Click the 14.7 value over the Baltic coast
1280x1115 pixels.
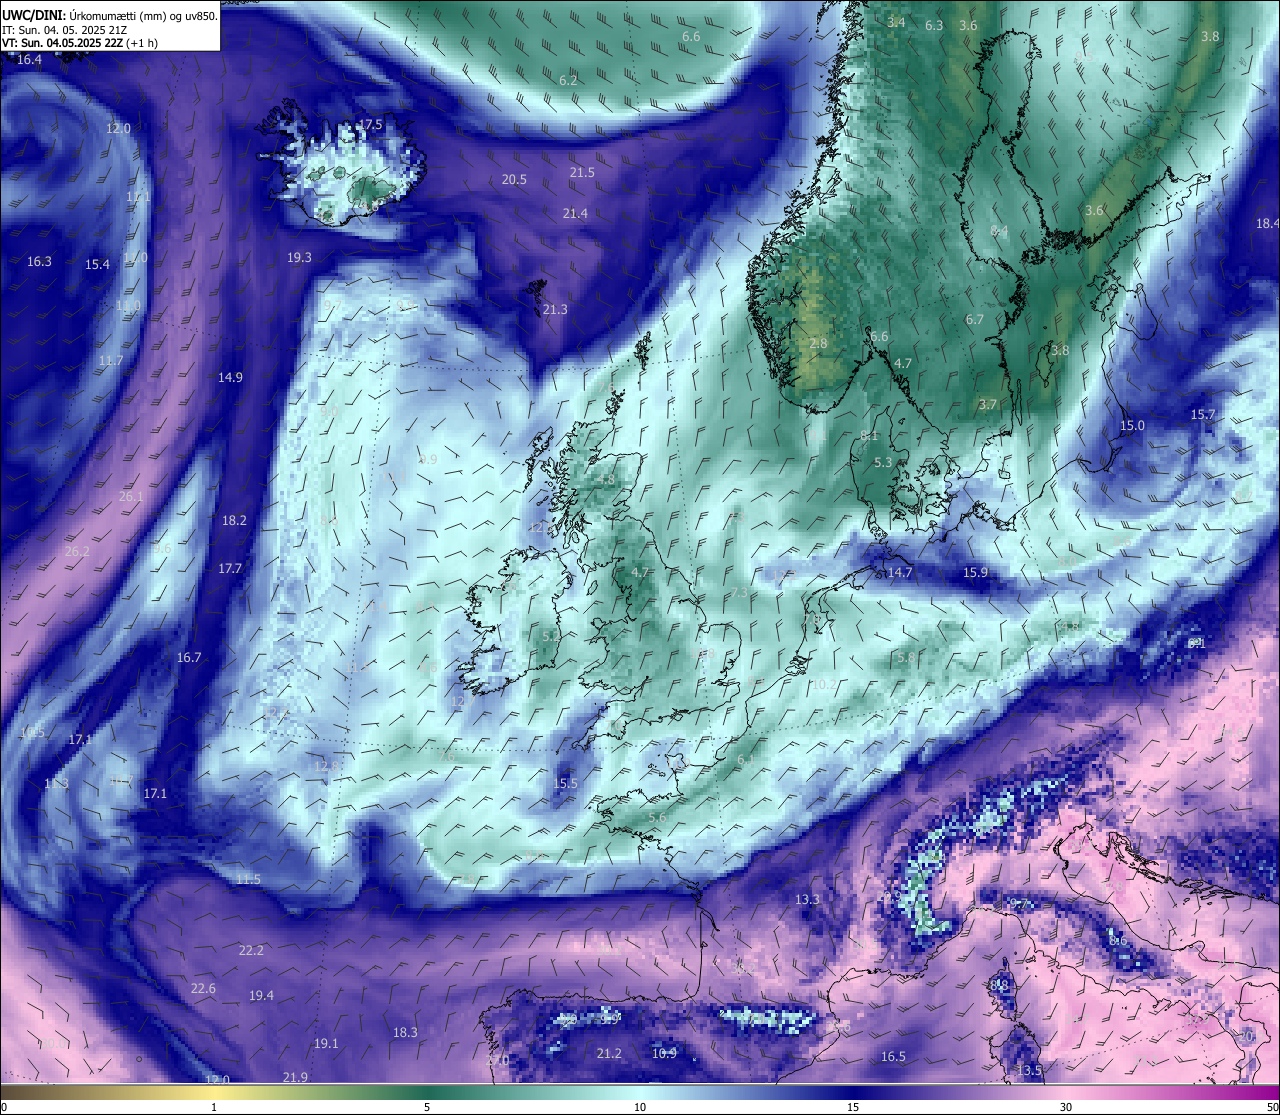pyautogui.click(x=900, y=573)
